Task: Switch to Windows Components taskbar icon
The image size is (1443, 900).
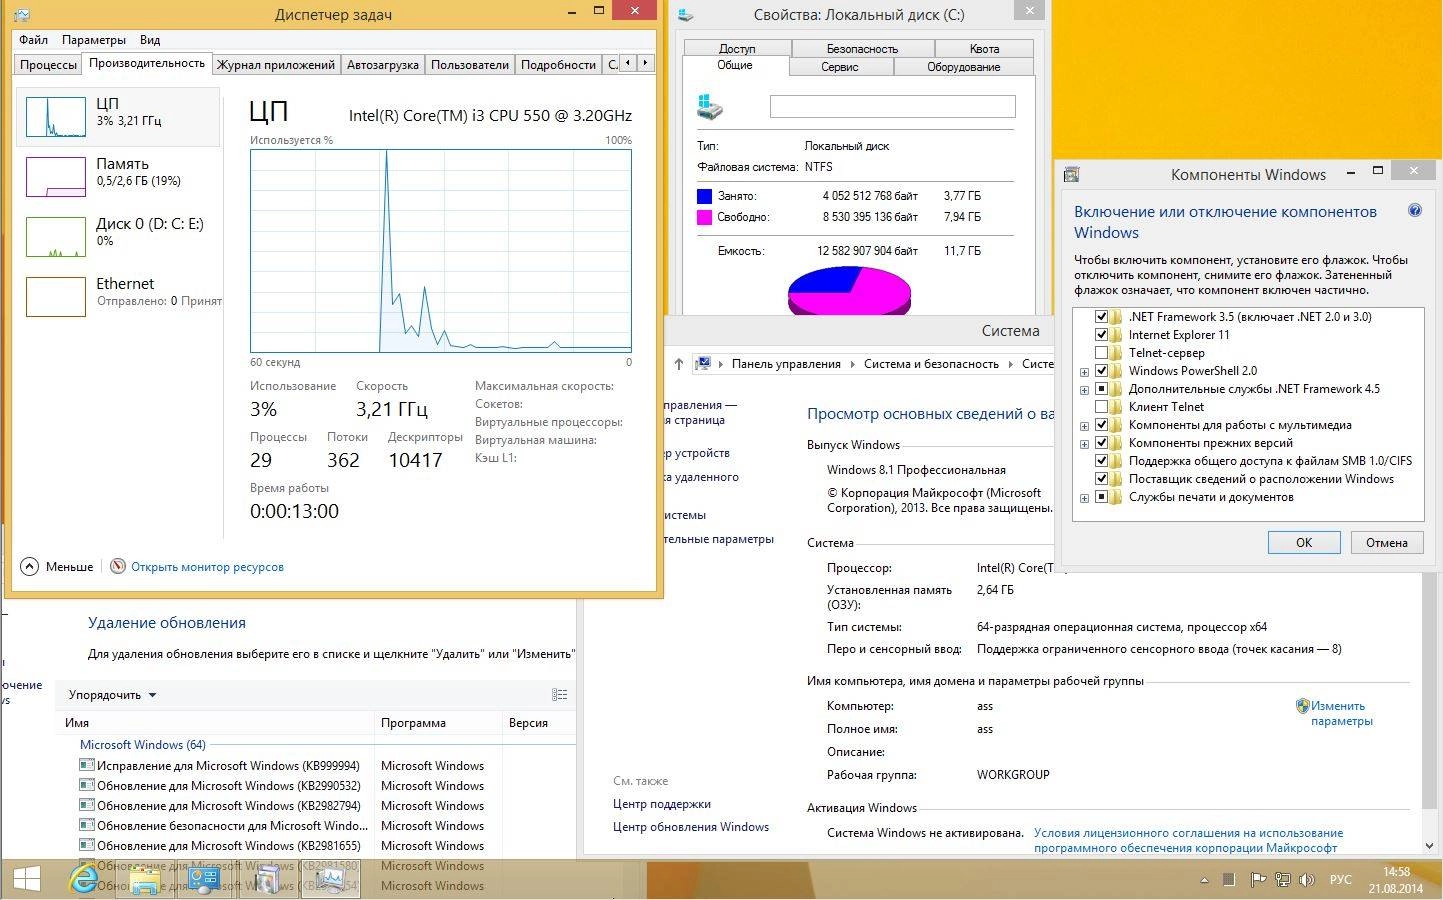Action: 268,880
